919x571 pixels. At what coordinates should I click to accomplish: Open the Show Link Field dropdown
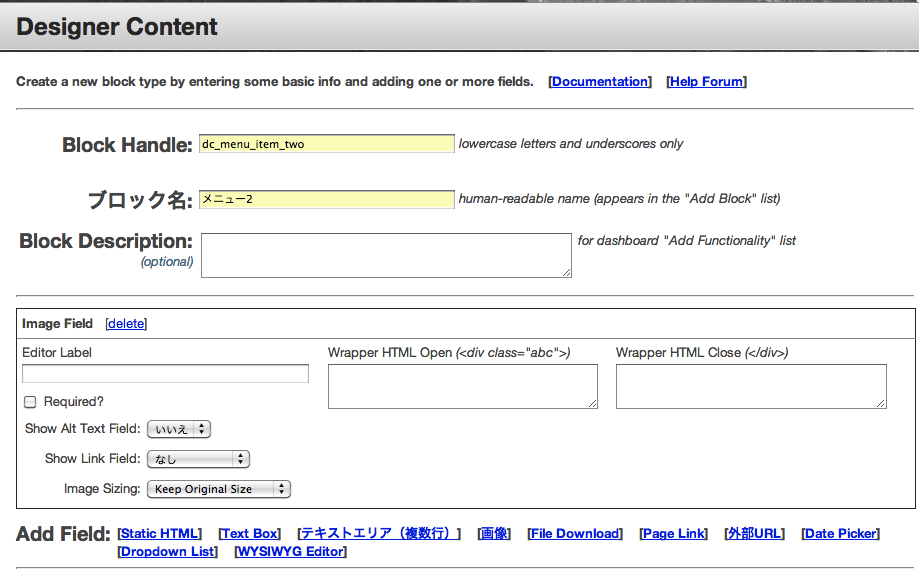tap(198, 459)
